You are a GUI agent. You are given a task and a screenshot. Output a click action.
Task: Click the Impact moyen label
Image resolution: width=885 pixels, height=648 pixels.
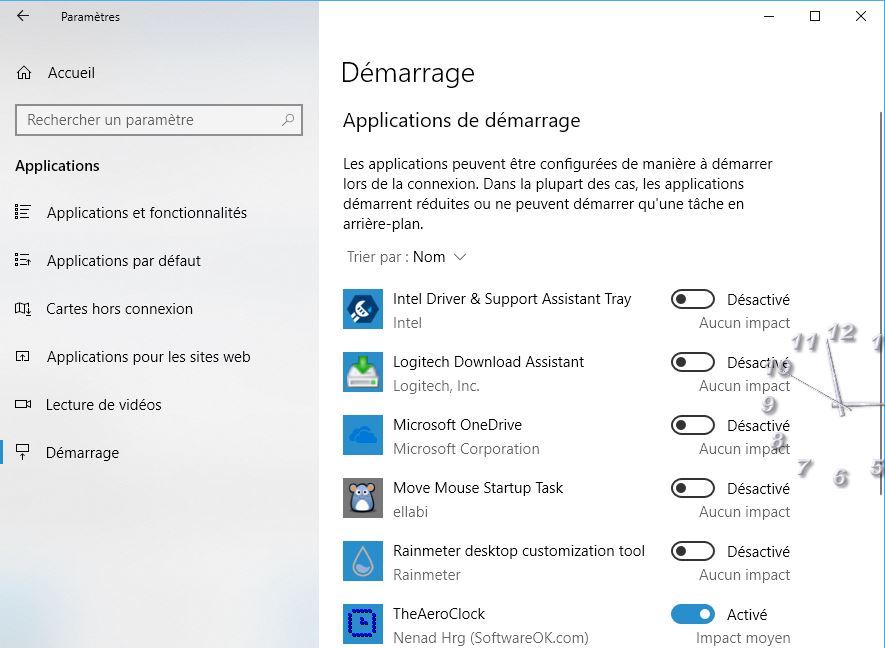tap(743, 638)
